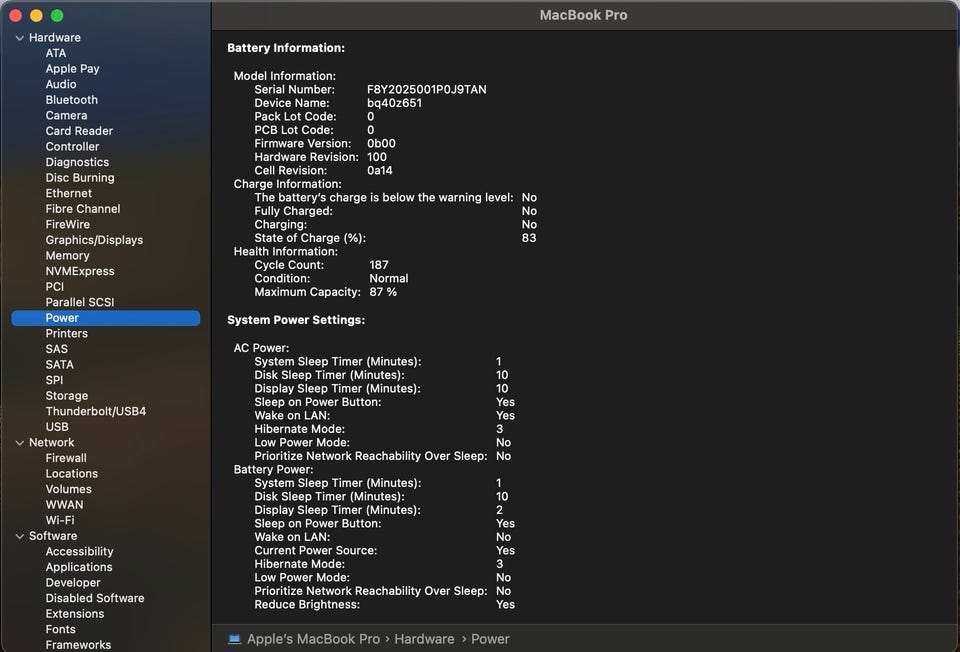Screen dimensions: 960x652
Task: Select Apple Pay in the sidebar
Action: coord(72,69)
